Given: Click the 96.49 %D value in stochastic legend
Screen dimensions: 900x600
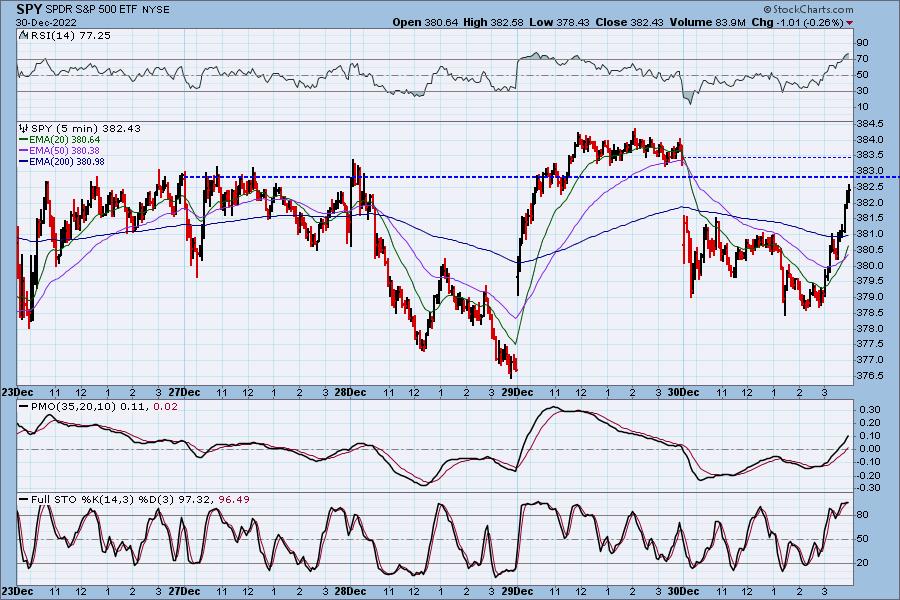Looking at the screenshot, I should point(234,500).
